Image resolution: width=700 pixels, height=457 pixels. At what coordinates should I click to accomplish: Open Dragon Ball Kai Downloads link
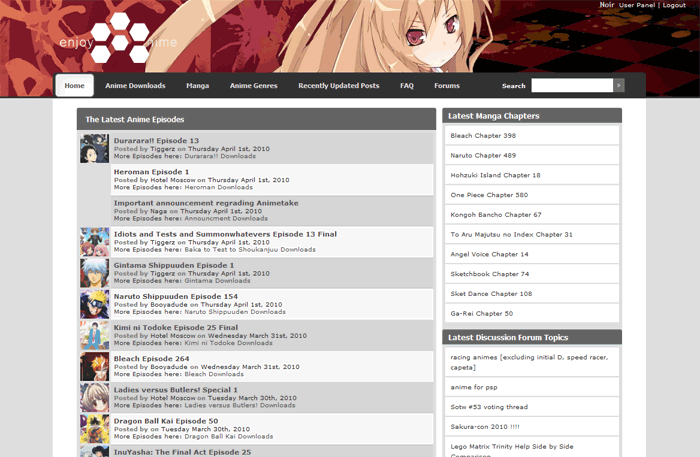229,436
